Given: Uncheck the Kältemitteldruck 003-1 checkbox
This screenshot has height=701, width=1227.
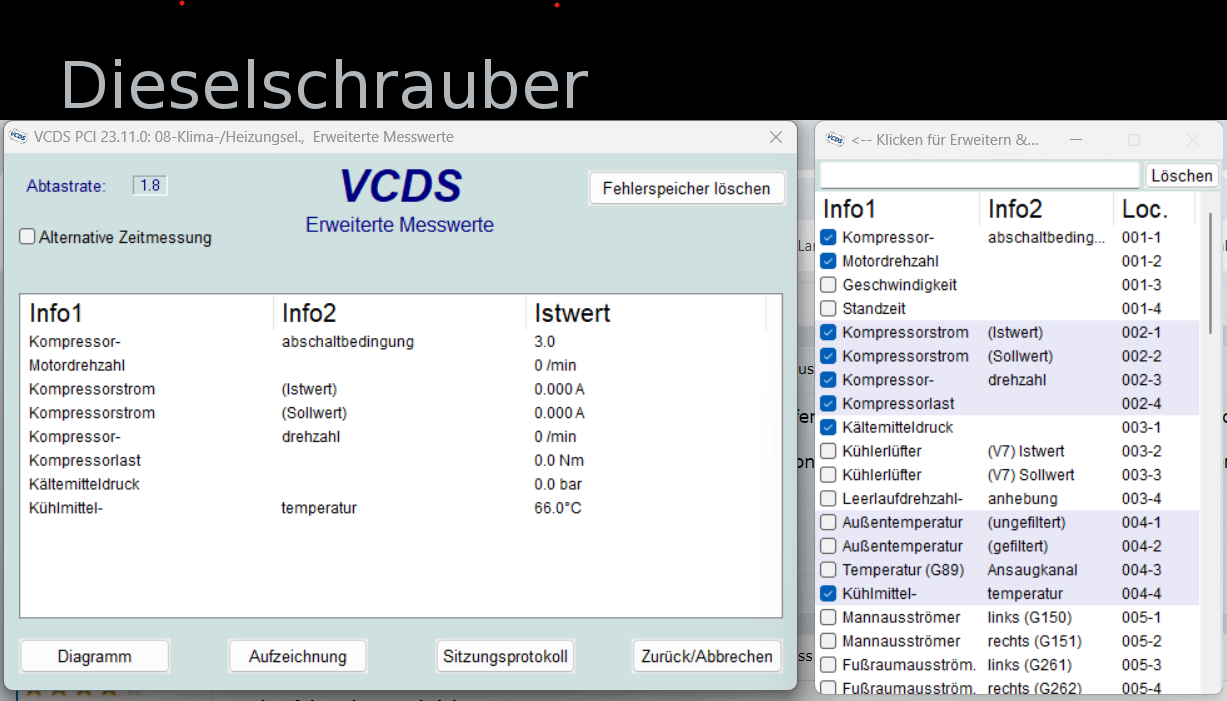Looking at the screenshot, I should 828,427.
